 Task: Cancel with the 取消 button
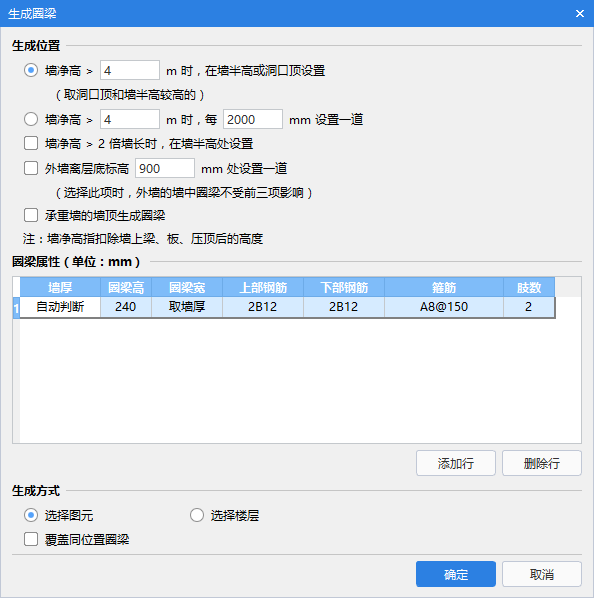pyautogui.click(x=541, y=574)
